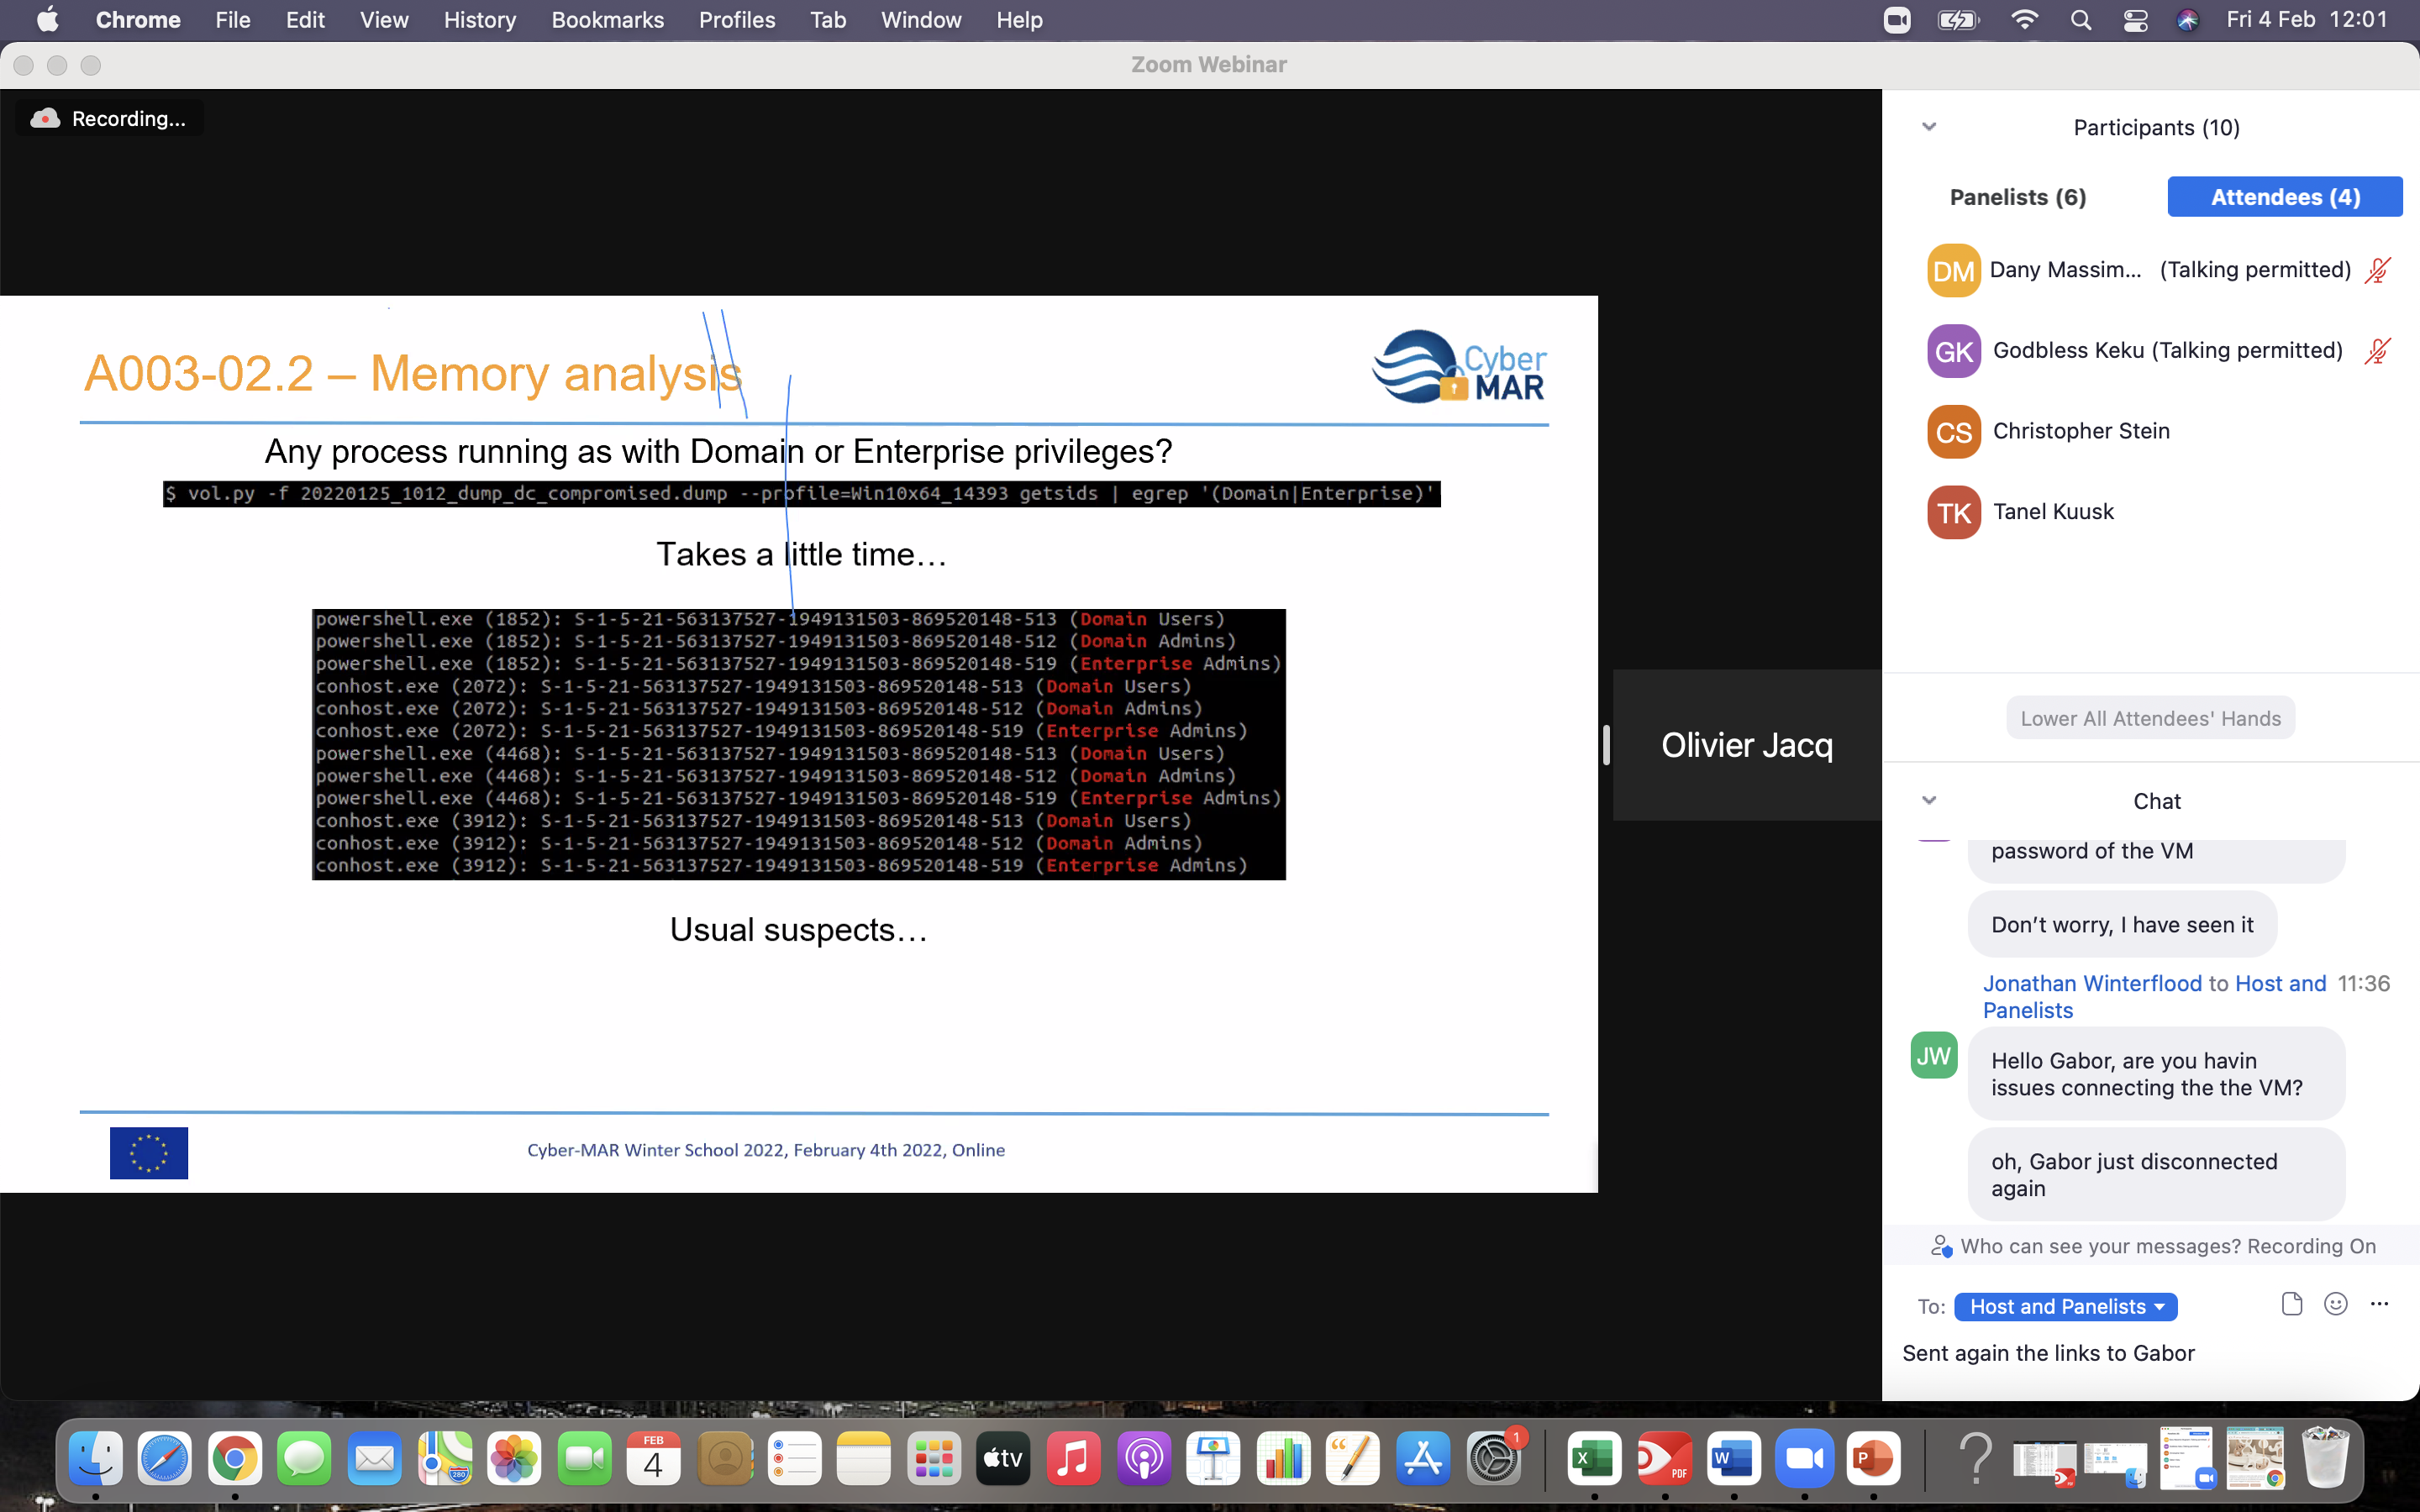Select the Attendees (4) tab

[2284, 197]
